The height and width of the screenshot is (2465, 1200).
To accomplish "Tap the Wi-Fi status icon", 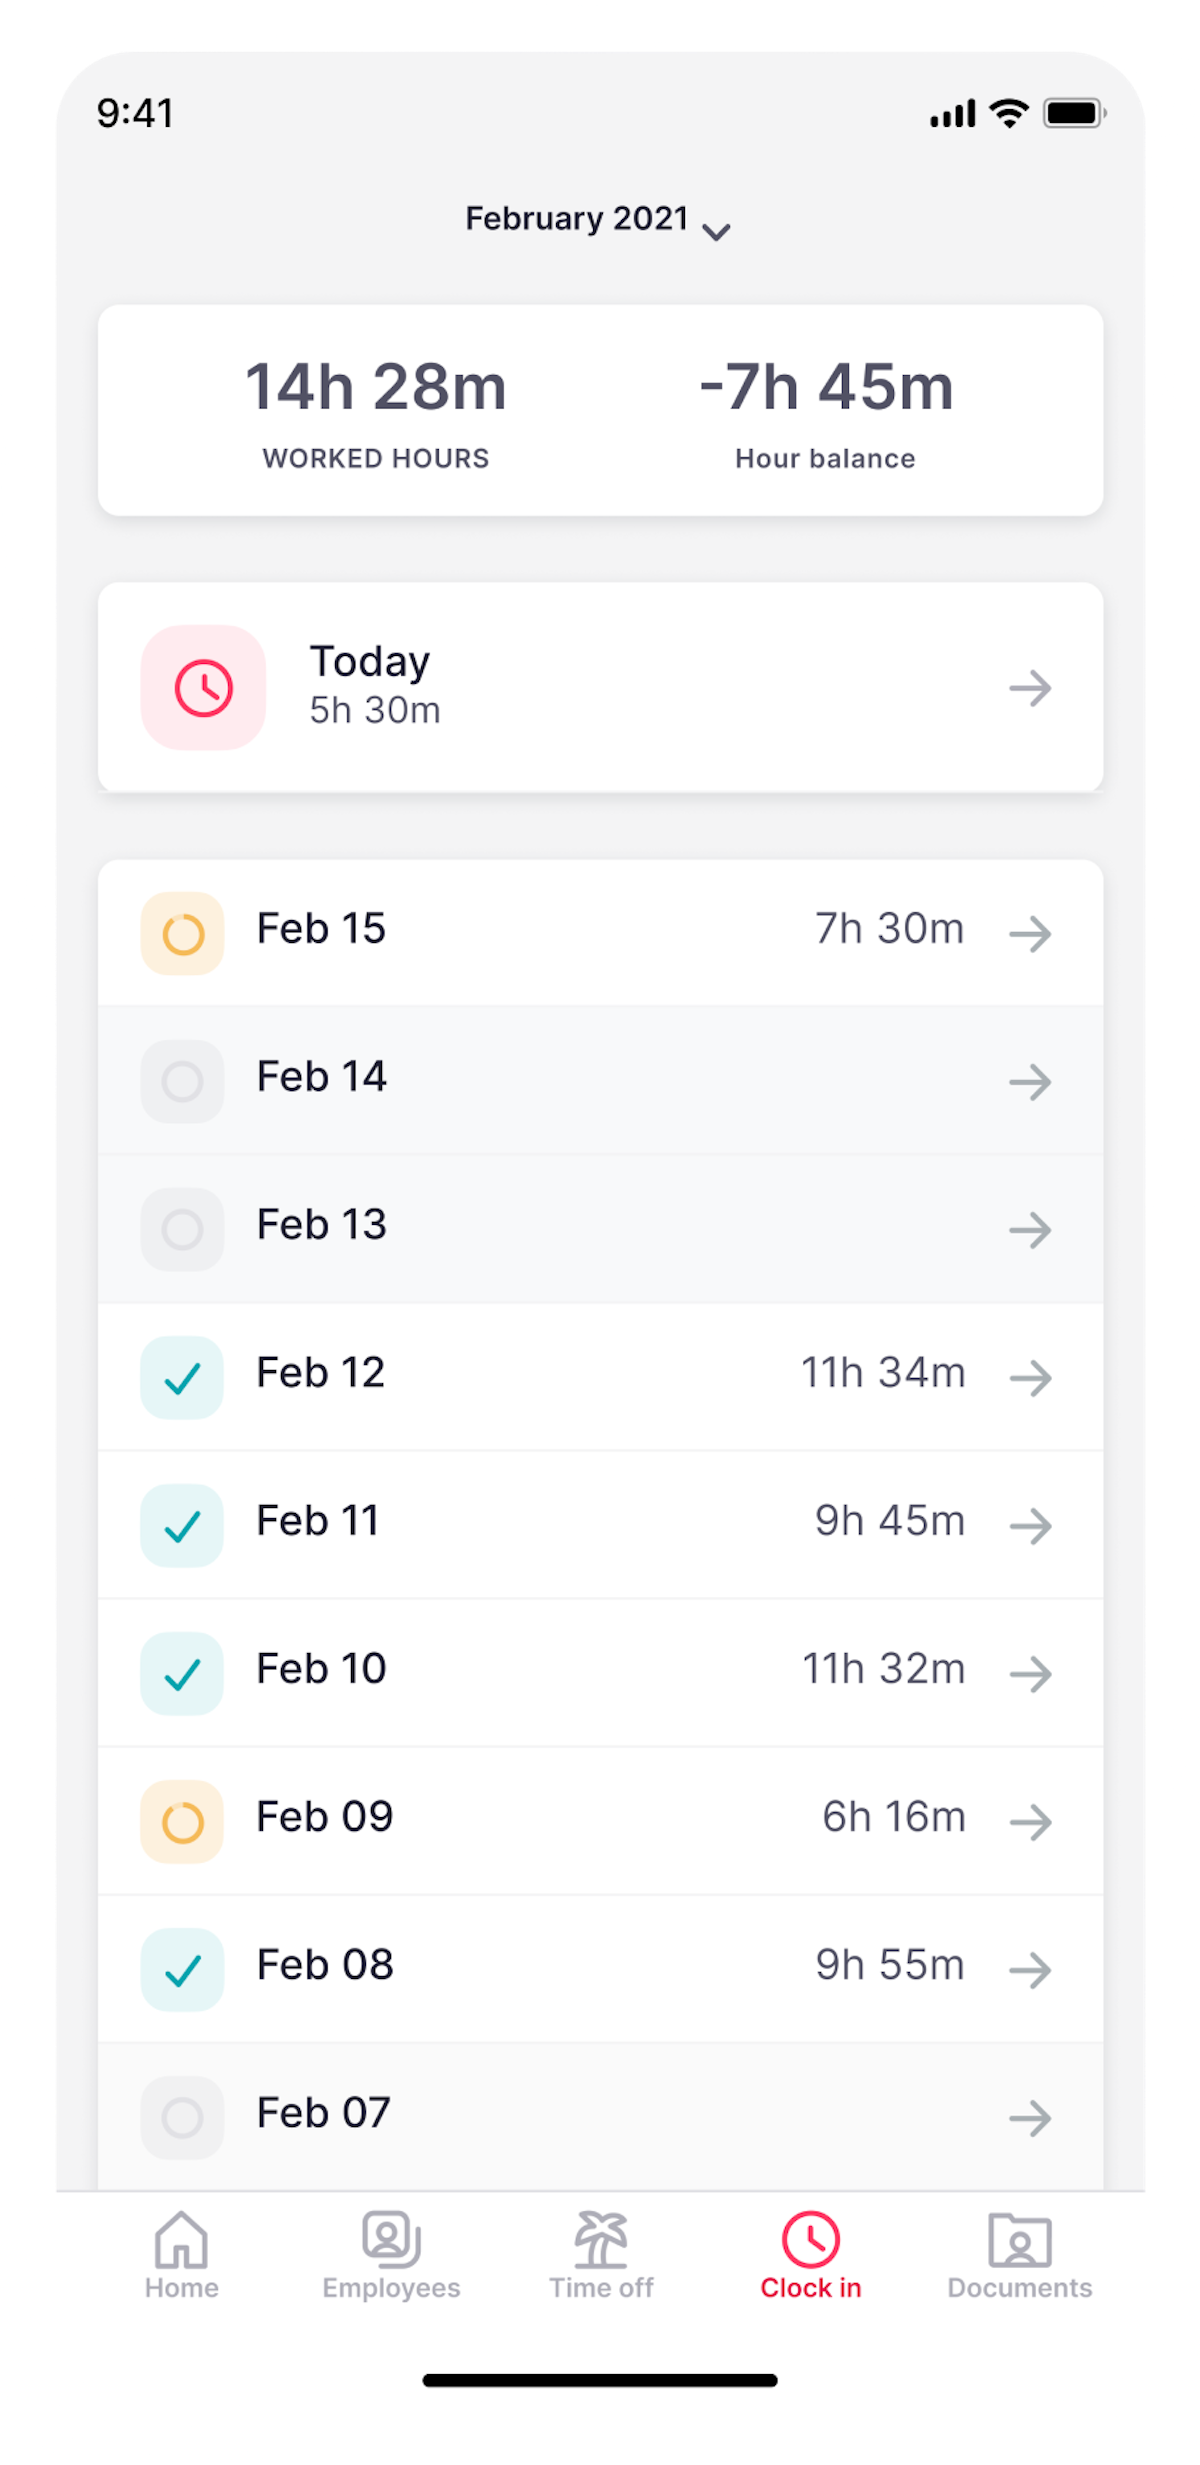I will 1009,113.
